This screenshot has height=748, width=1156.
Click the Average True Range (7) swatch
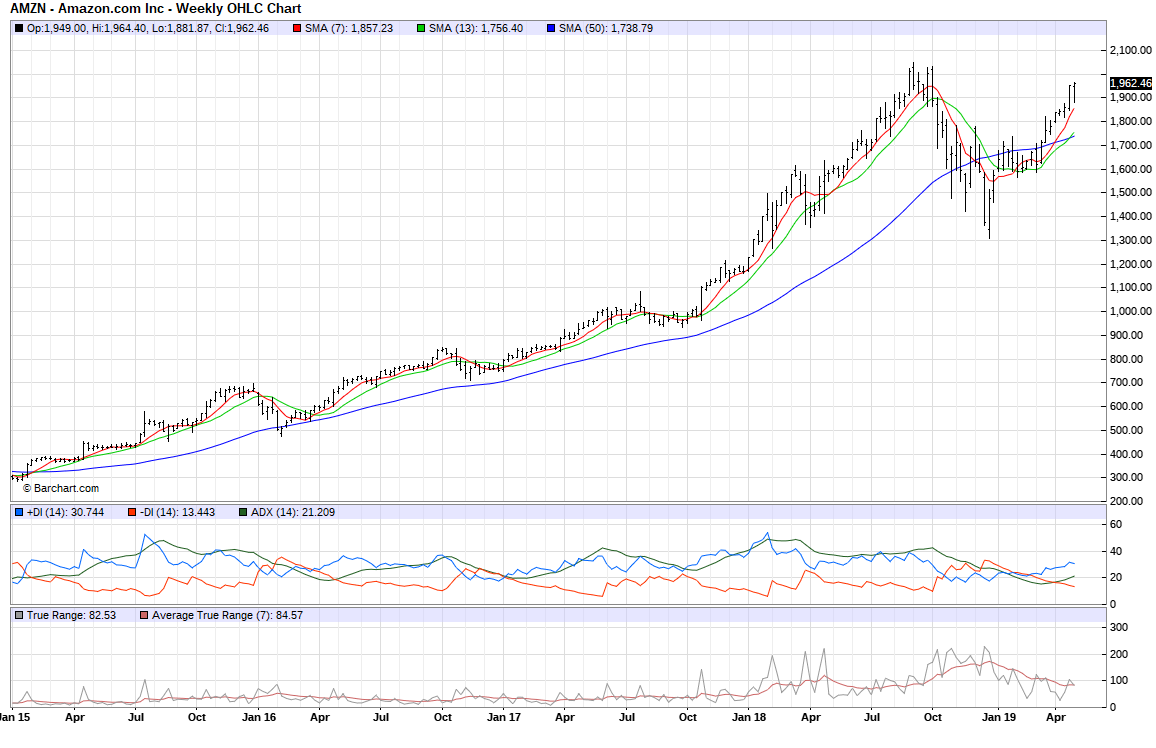pos(143,615)
